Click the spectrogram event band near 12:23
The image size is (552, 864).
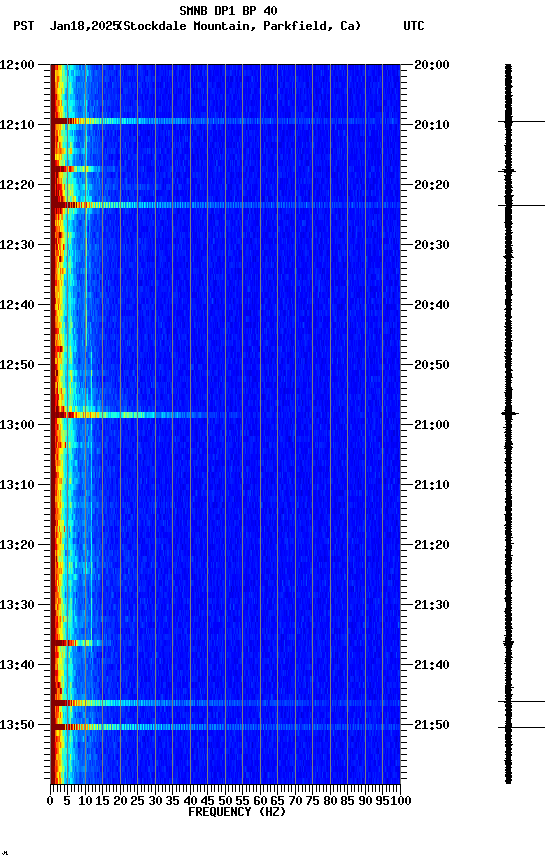[x=225, y=205]
